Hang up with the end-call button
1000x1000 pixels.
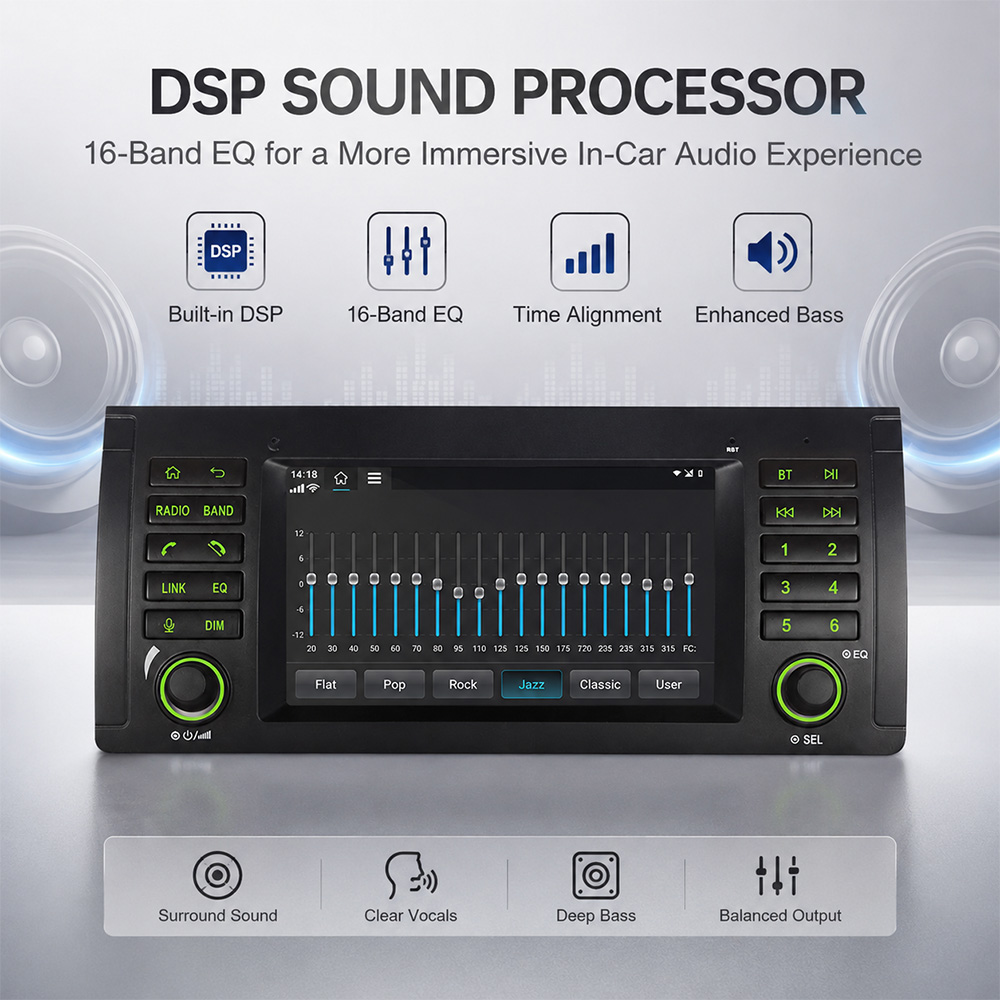coord(217,548)
